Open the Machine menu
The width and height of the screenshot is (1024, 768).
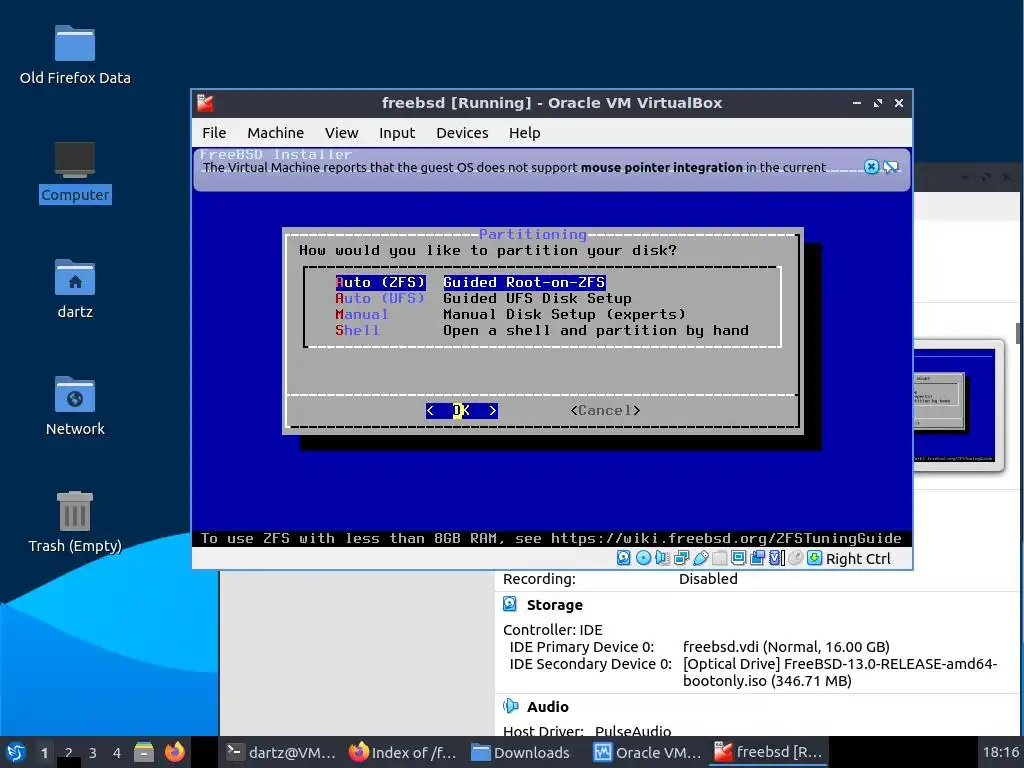click(276, 133)
